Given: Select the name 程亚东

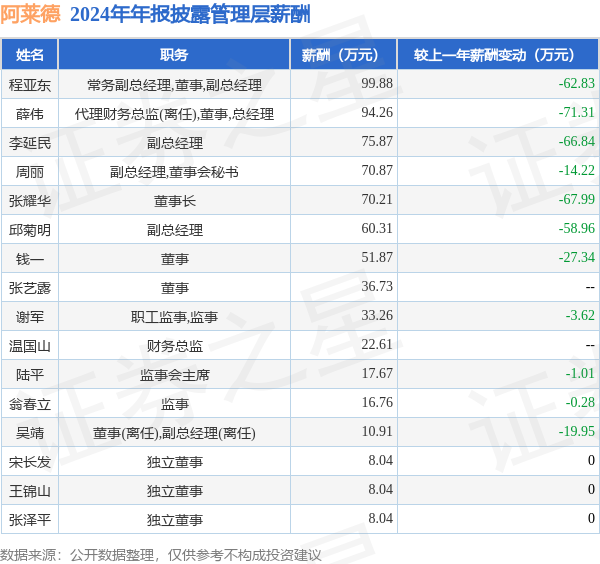Looking at the screenshot, I should coord(30,85).
